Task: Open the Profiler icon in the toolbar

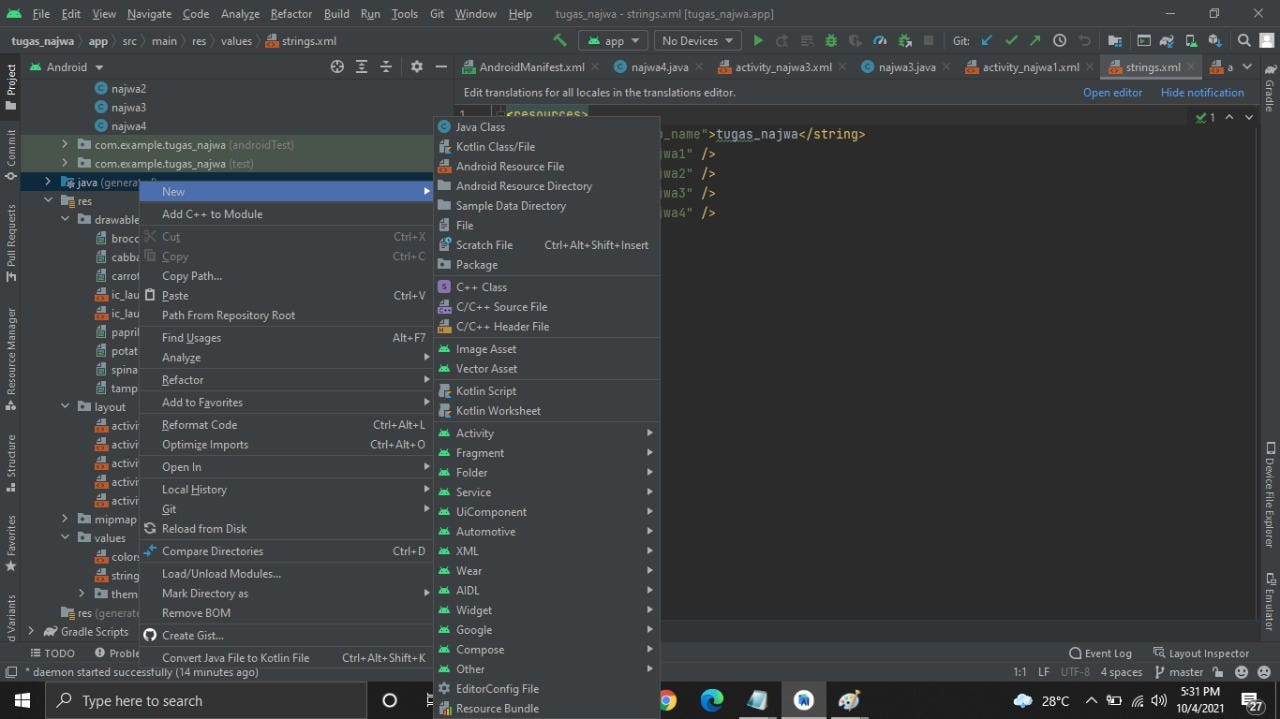Action: (880, 40)
